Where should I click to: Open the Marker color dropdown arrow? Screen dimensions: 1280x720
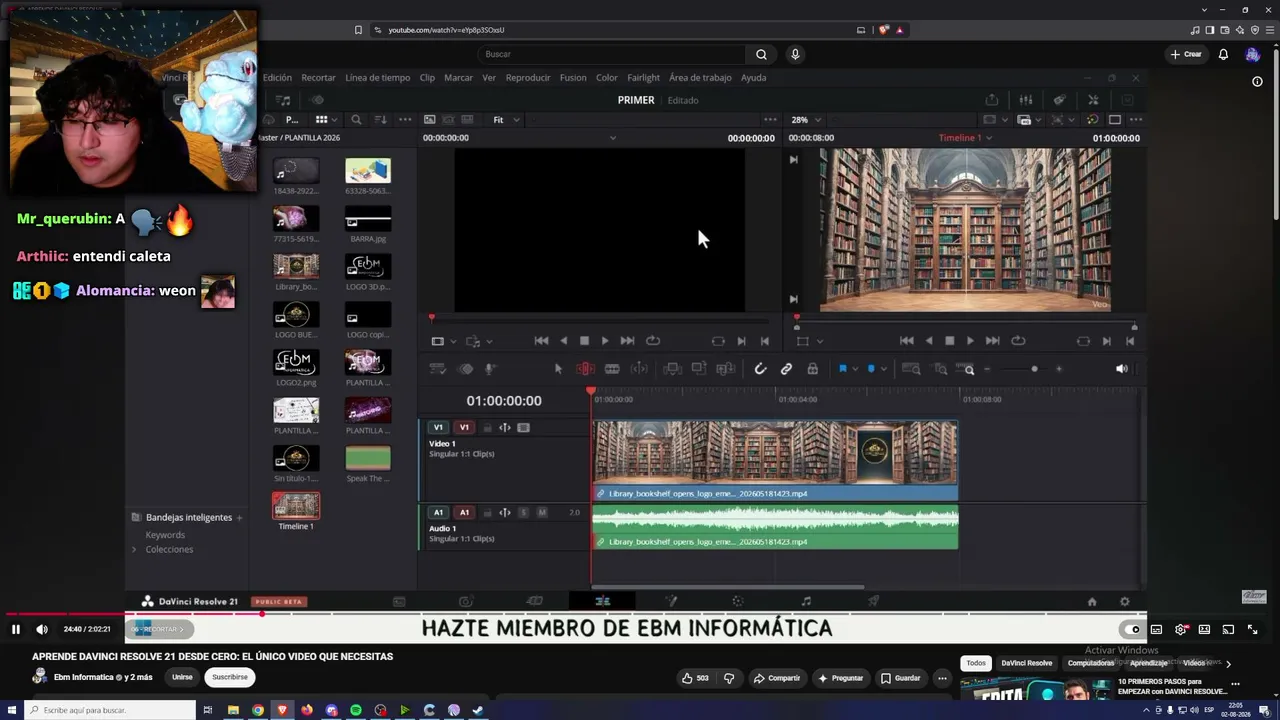tap(882, 370)
